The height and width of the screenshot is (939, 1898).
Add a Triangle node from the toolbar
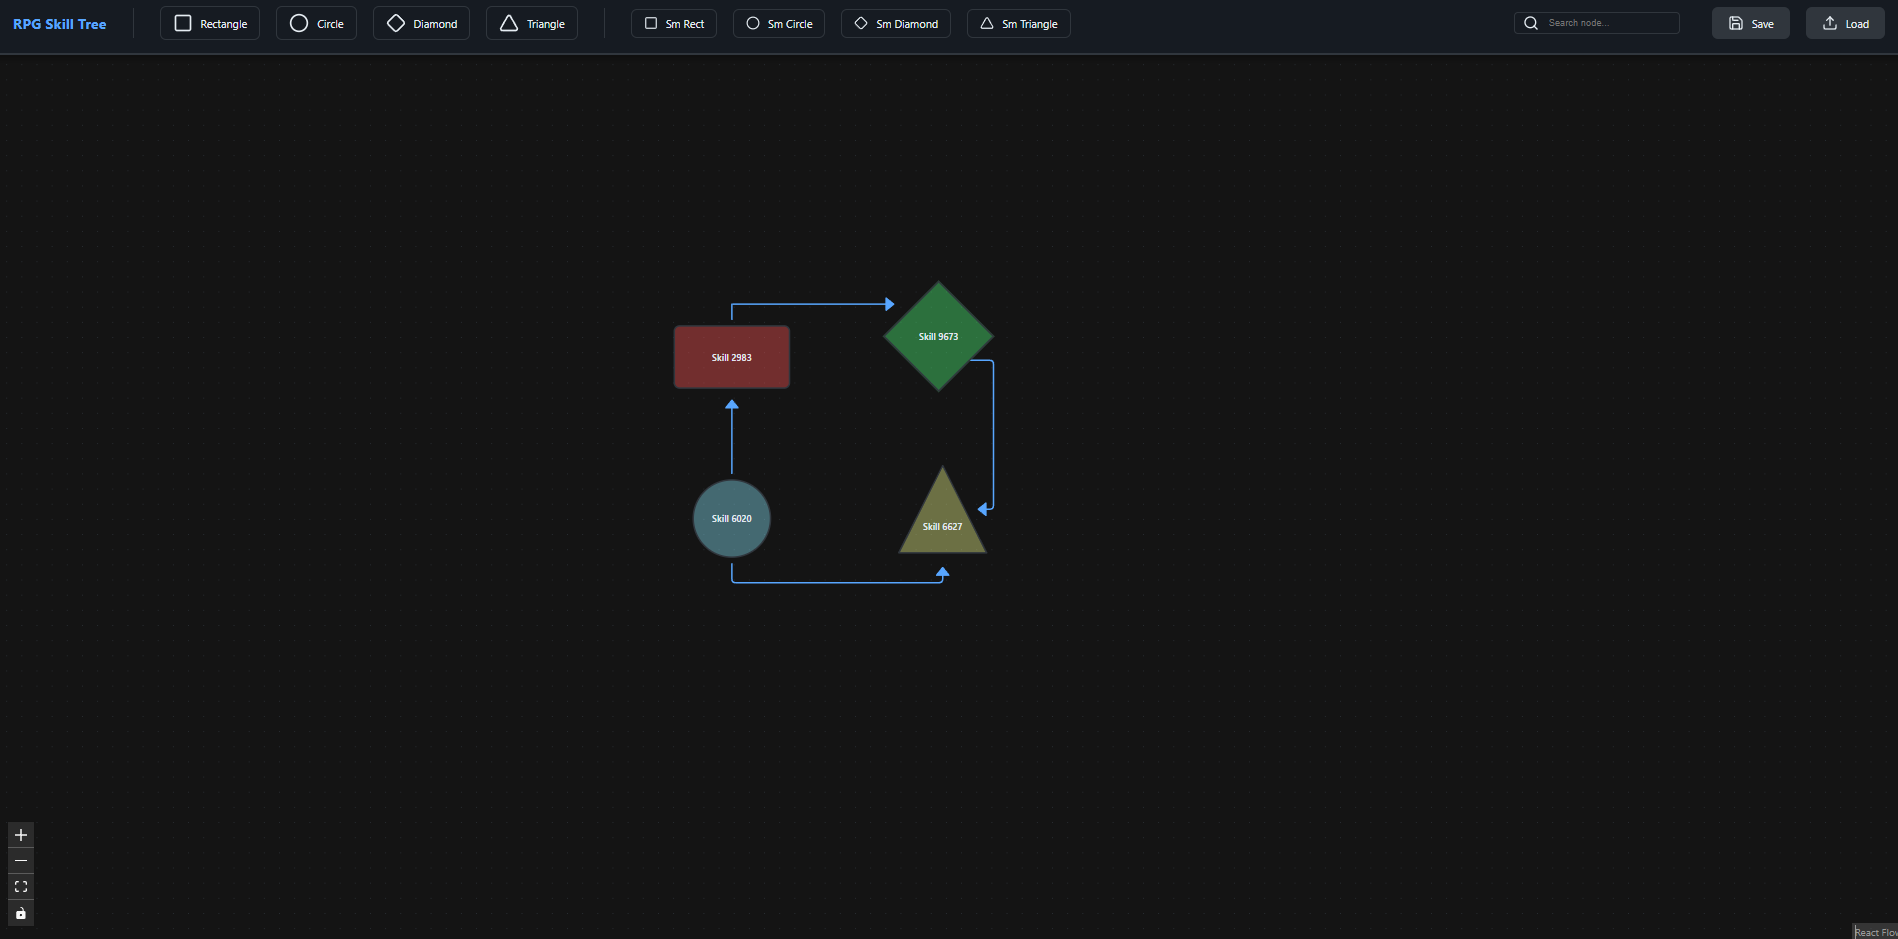(532, 23)
